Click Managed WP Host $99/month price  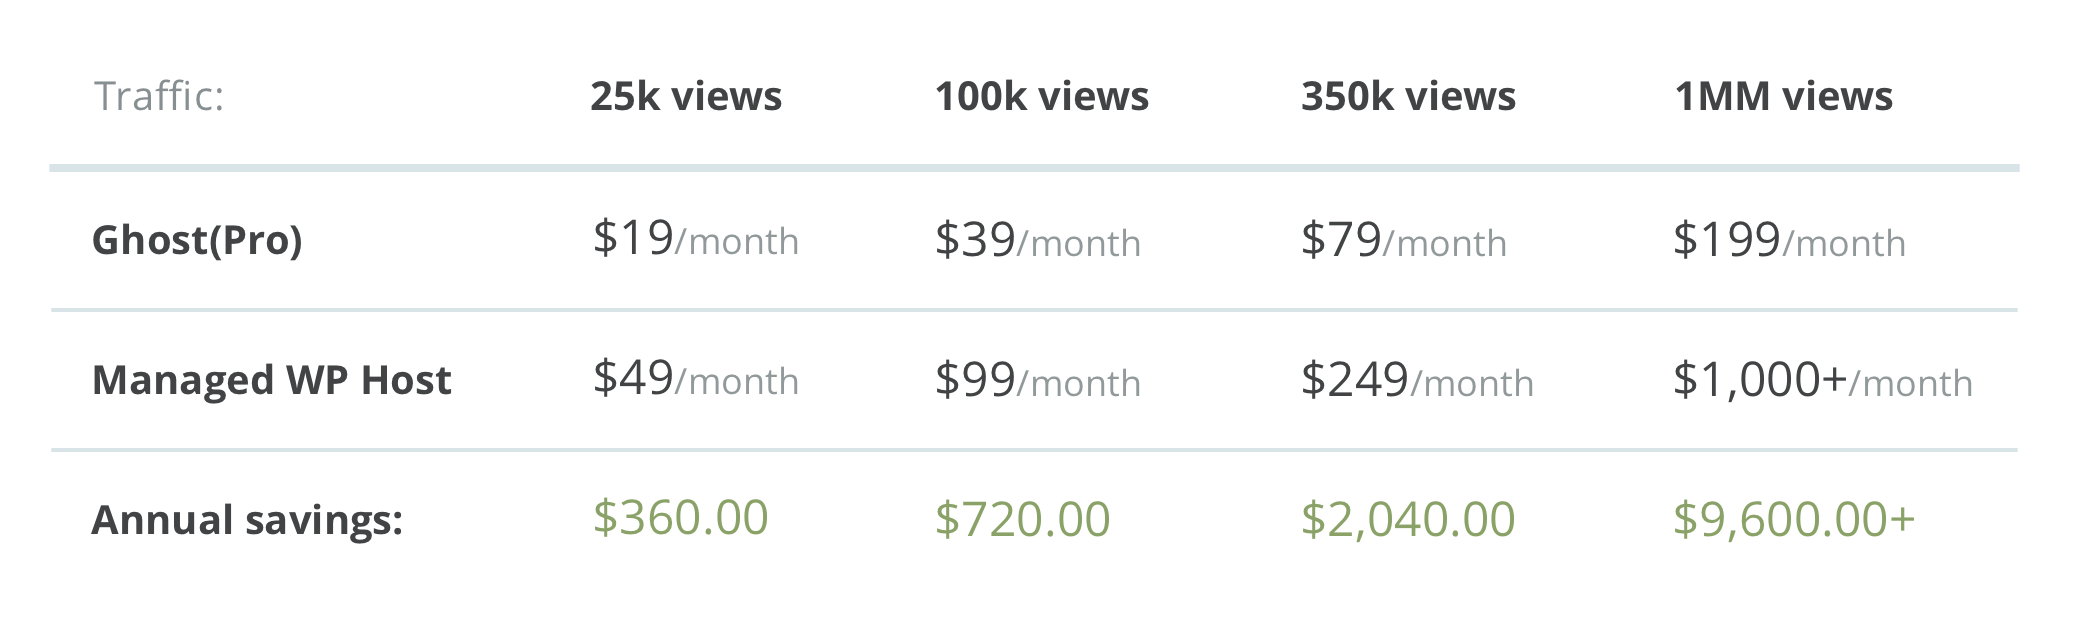(1038, 381)
